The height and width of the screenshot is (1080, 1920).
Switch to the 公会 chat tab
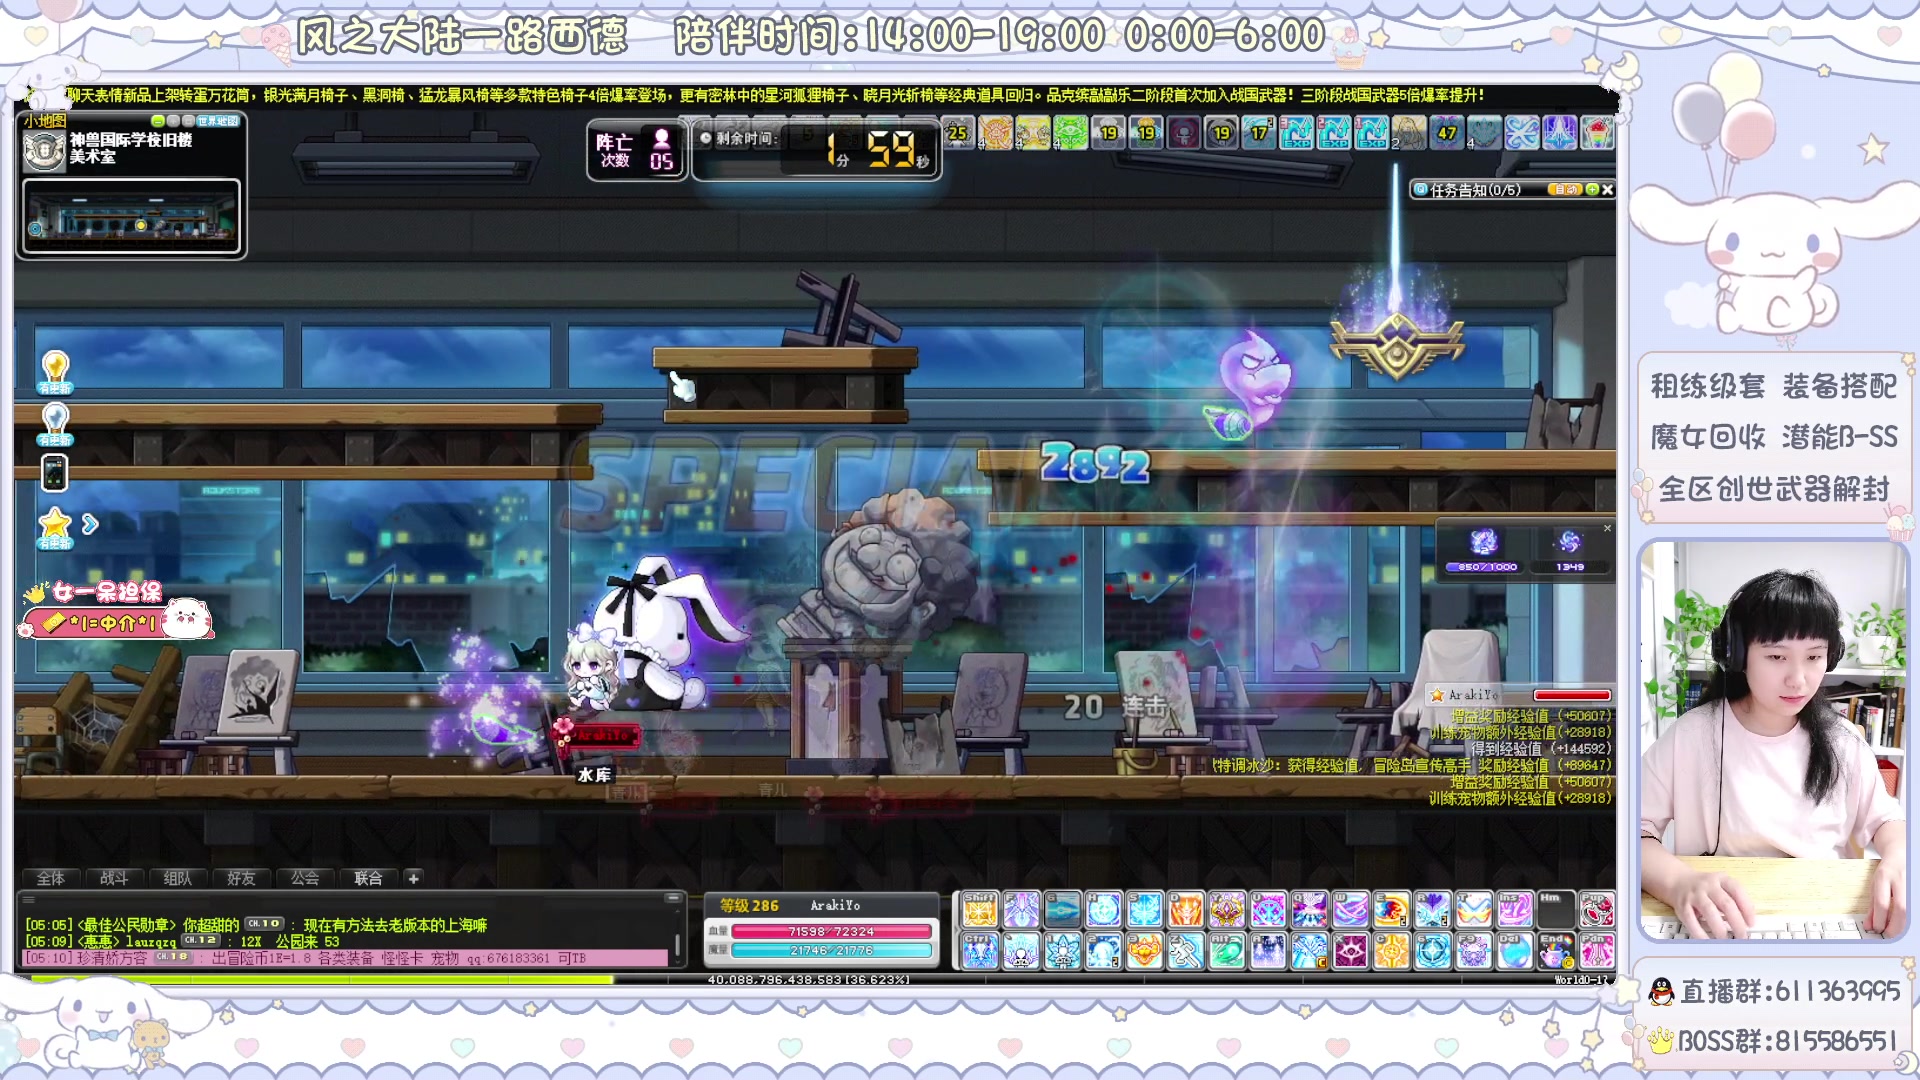(305, 878)
